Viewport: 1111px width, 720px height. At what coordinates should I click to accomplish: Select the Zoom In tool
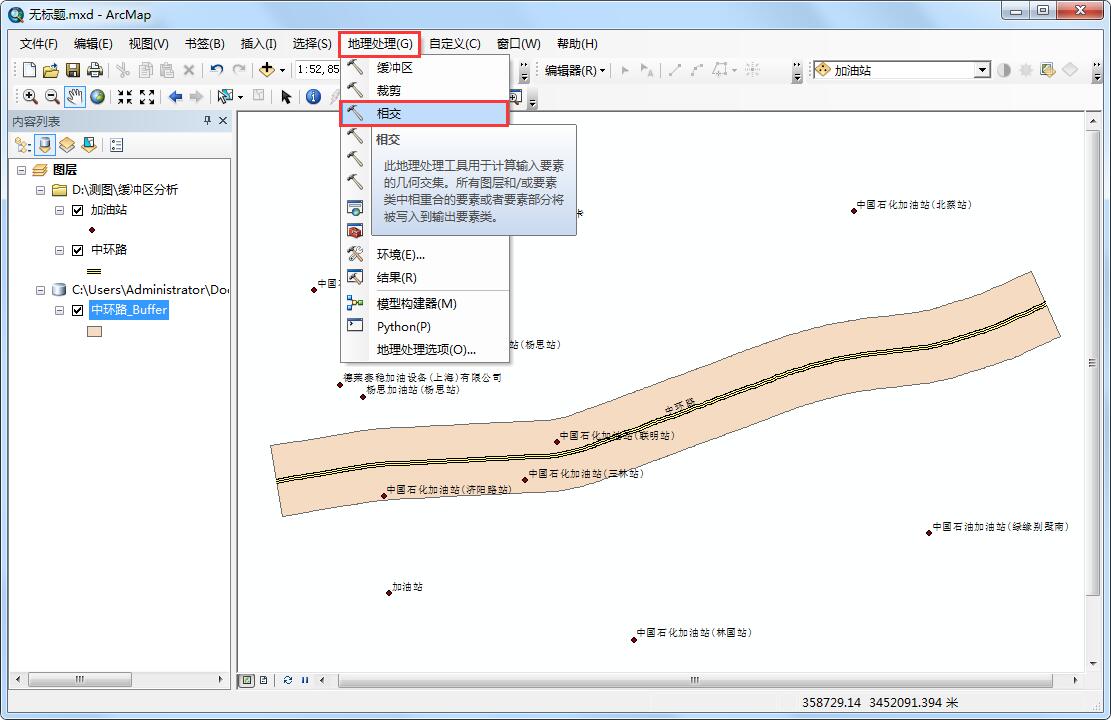coord(30,96)
